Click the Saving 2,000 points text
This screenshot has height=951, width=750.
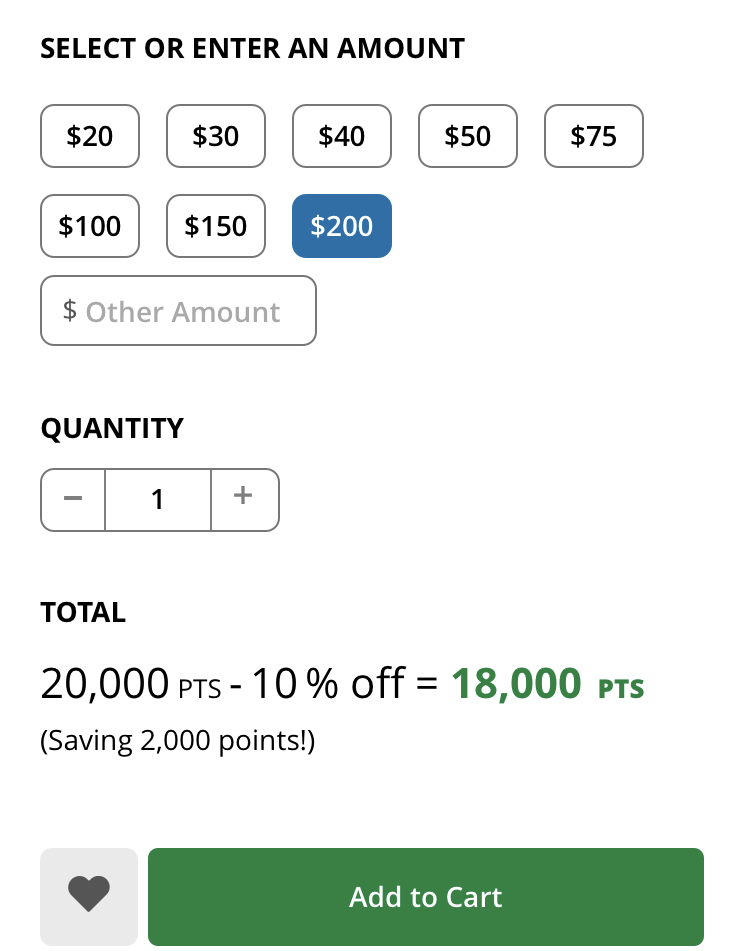(178, 741)
